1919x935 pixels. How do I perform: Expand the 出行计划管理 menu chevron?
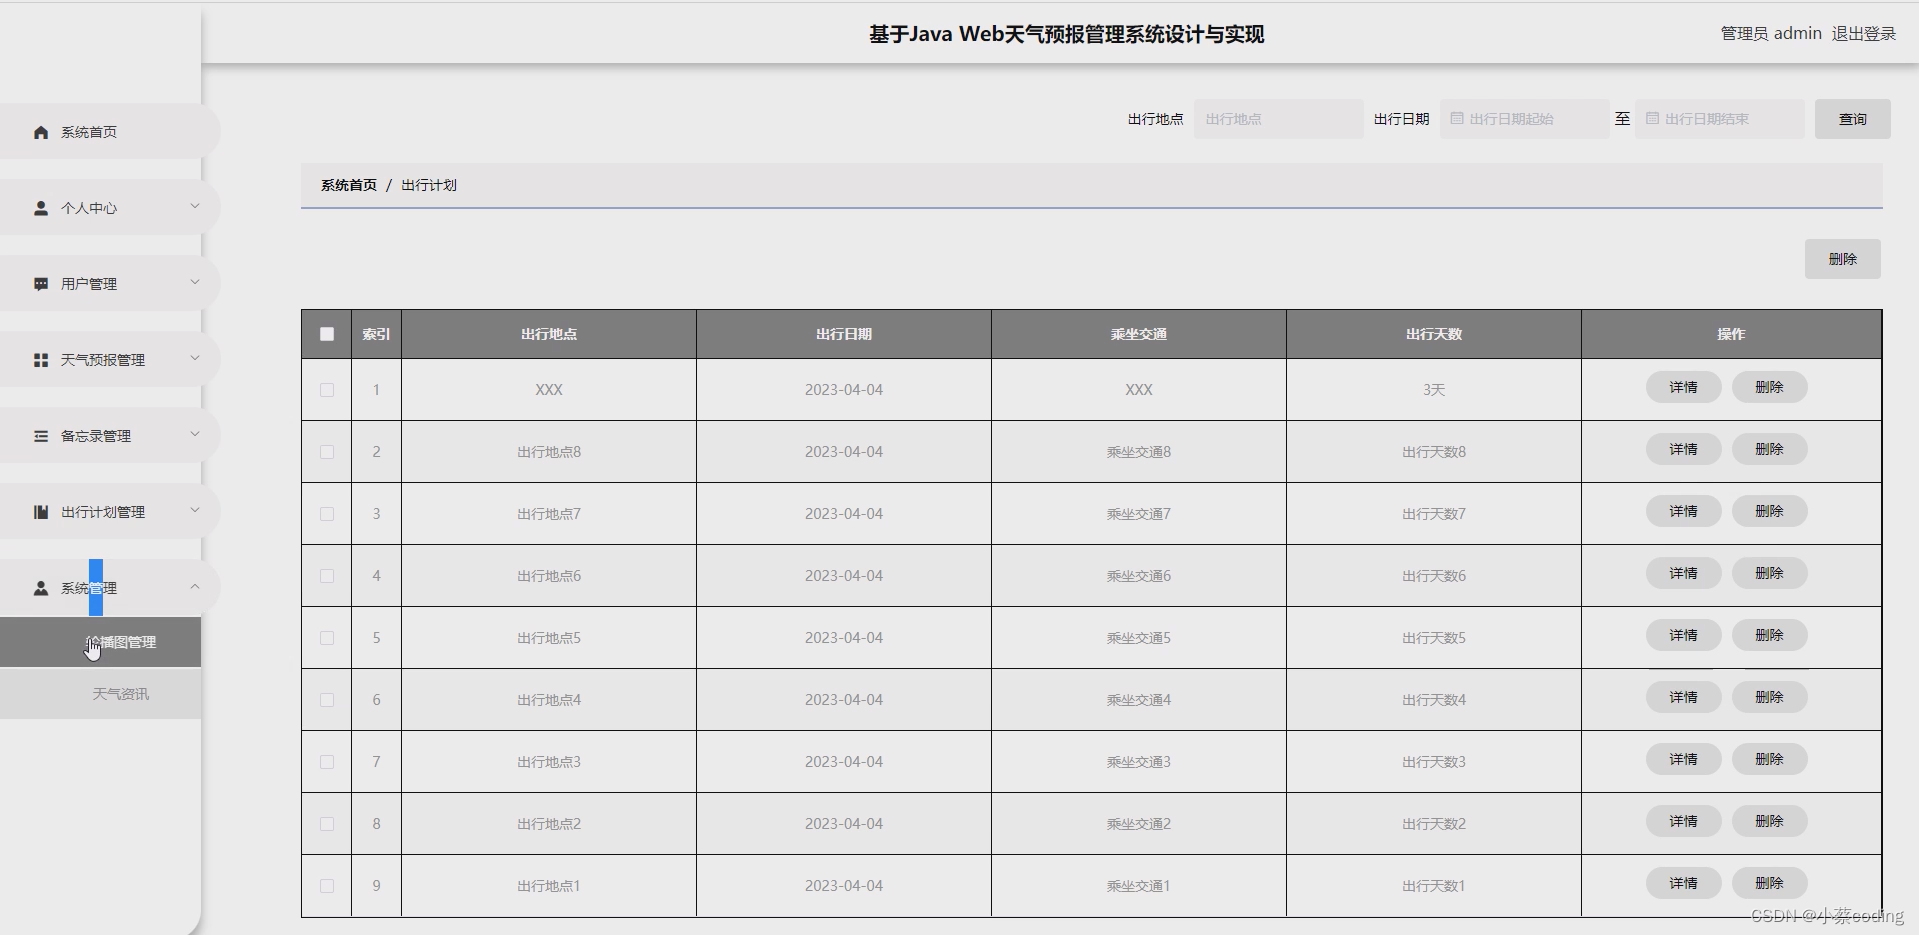point(195,510)
